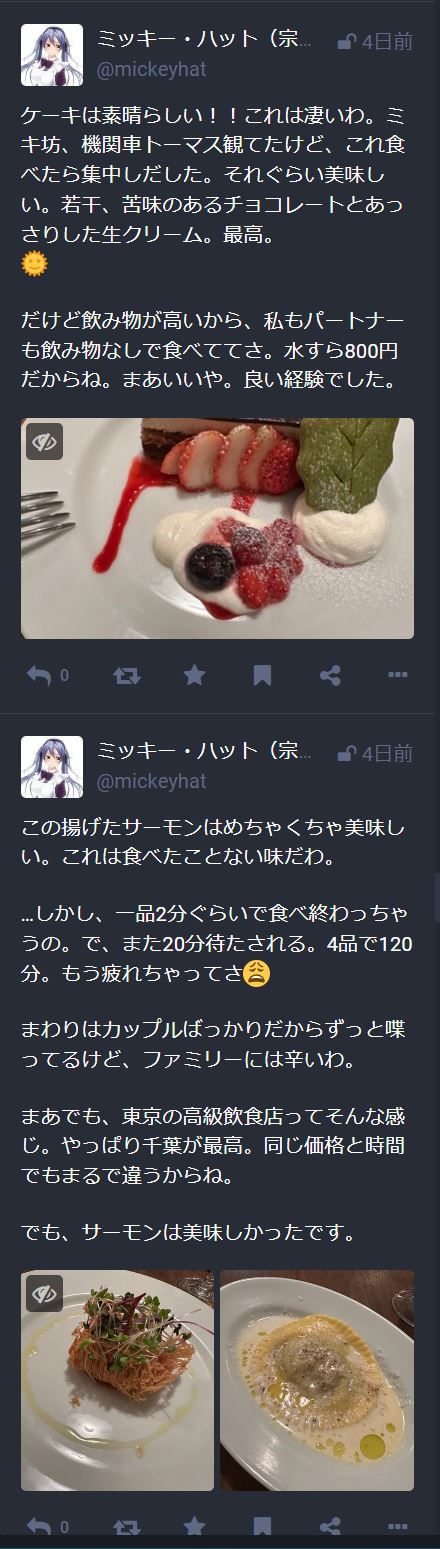
Task: Hide salmon photos with eye toggle
Action: (44, 1293)
